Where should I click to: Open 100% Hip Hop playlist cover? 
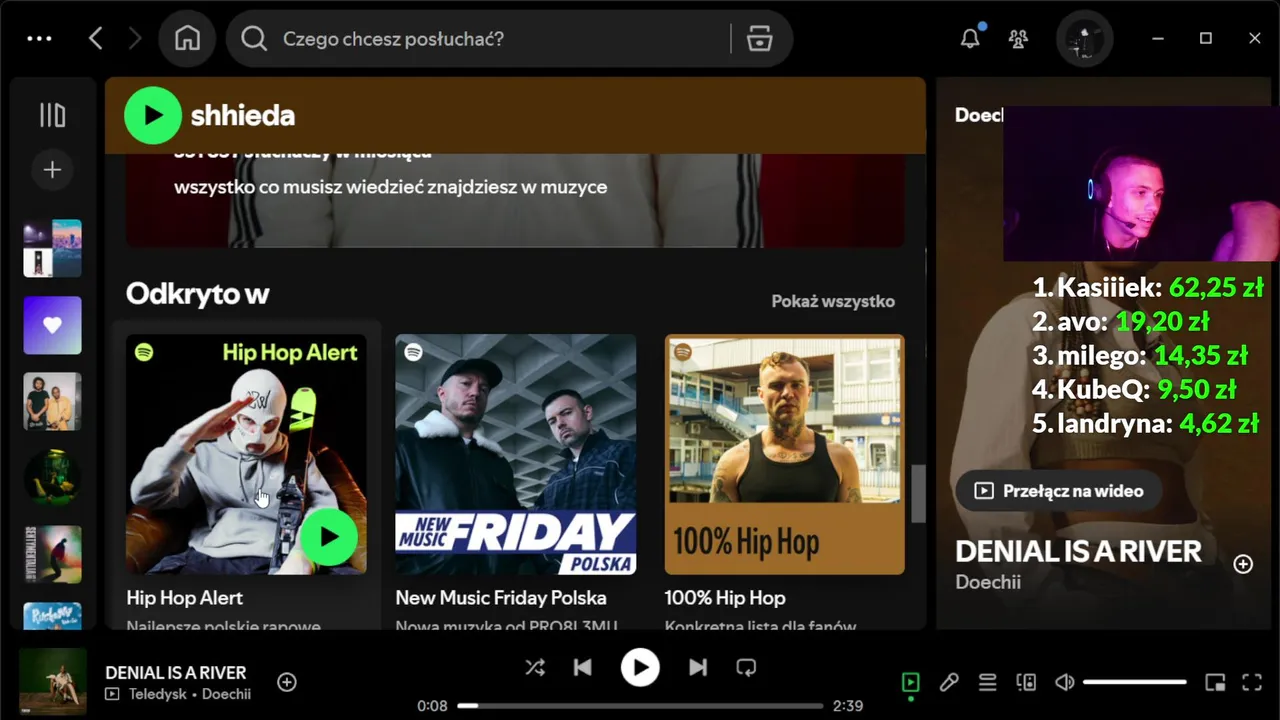(785, 454)
